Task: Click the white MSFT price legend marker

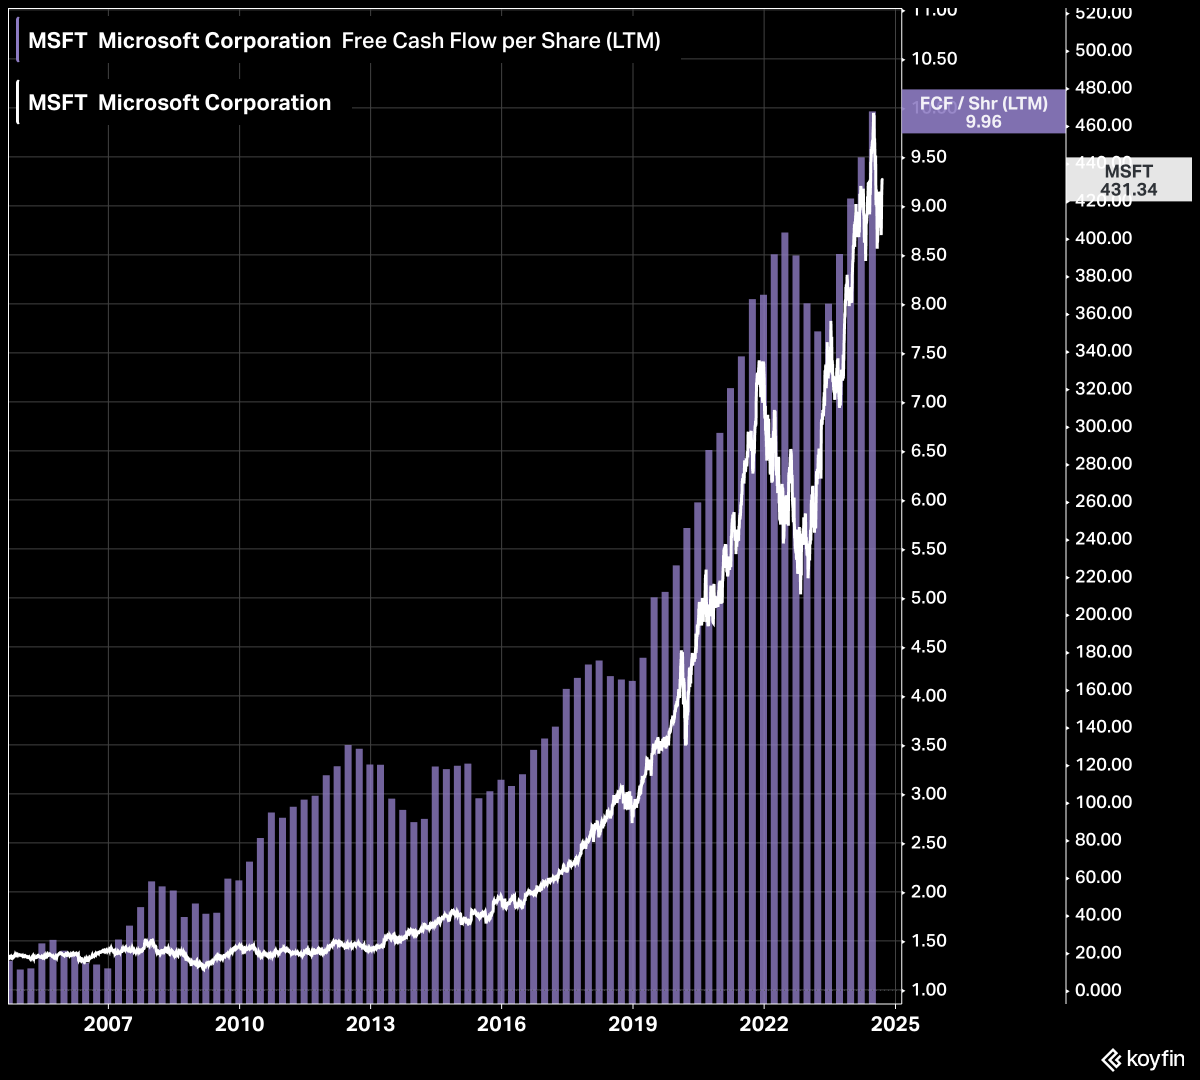Action: pyautogui.click(x=19, y=101)
